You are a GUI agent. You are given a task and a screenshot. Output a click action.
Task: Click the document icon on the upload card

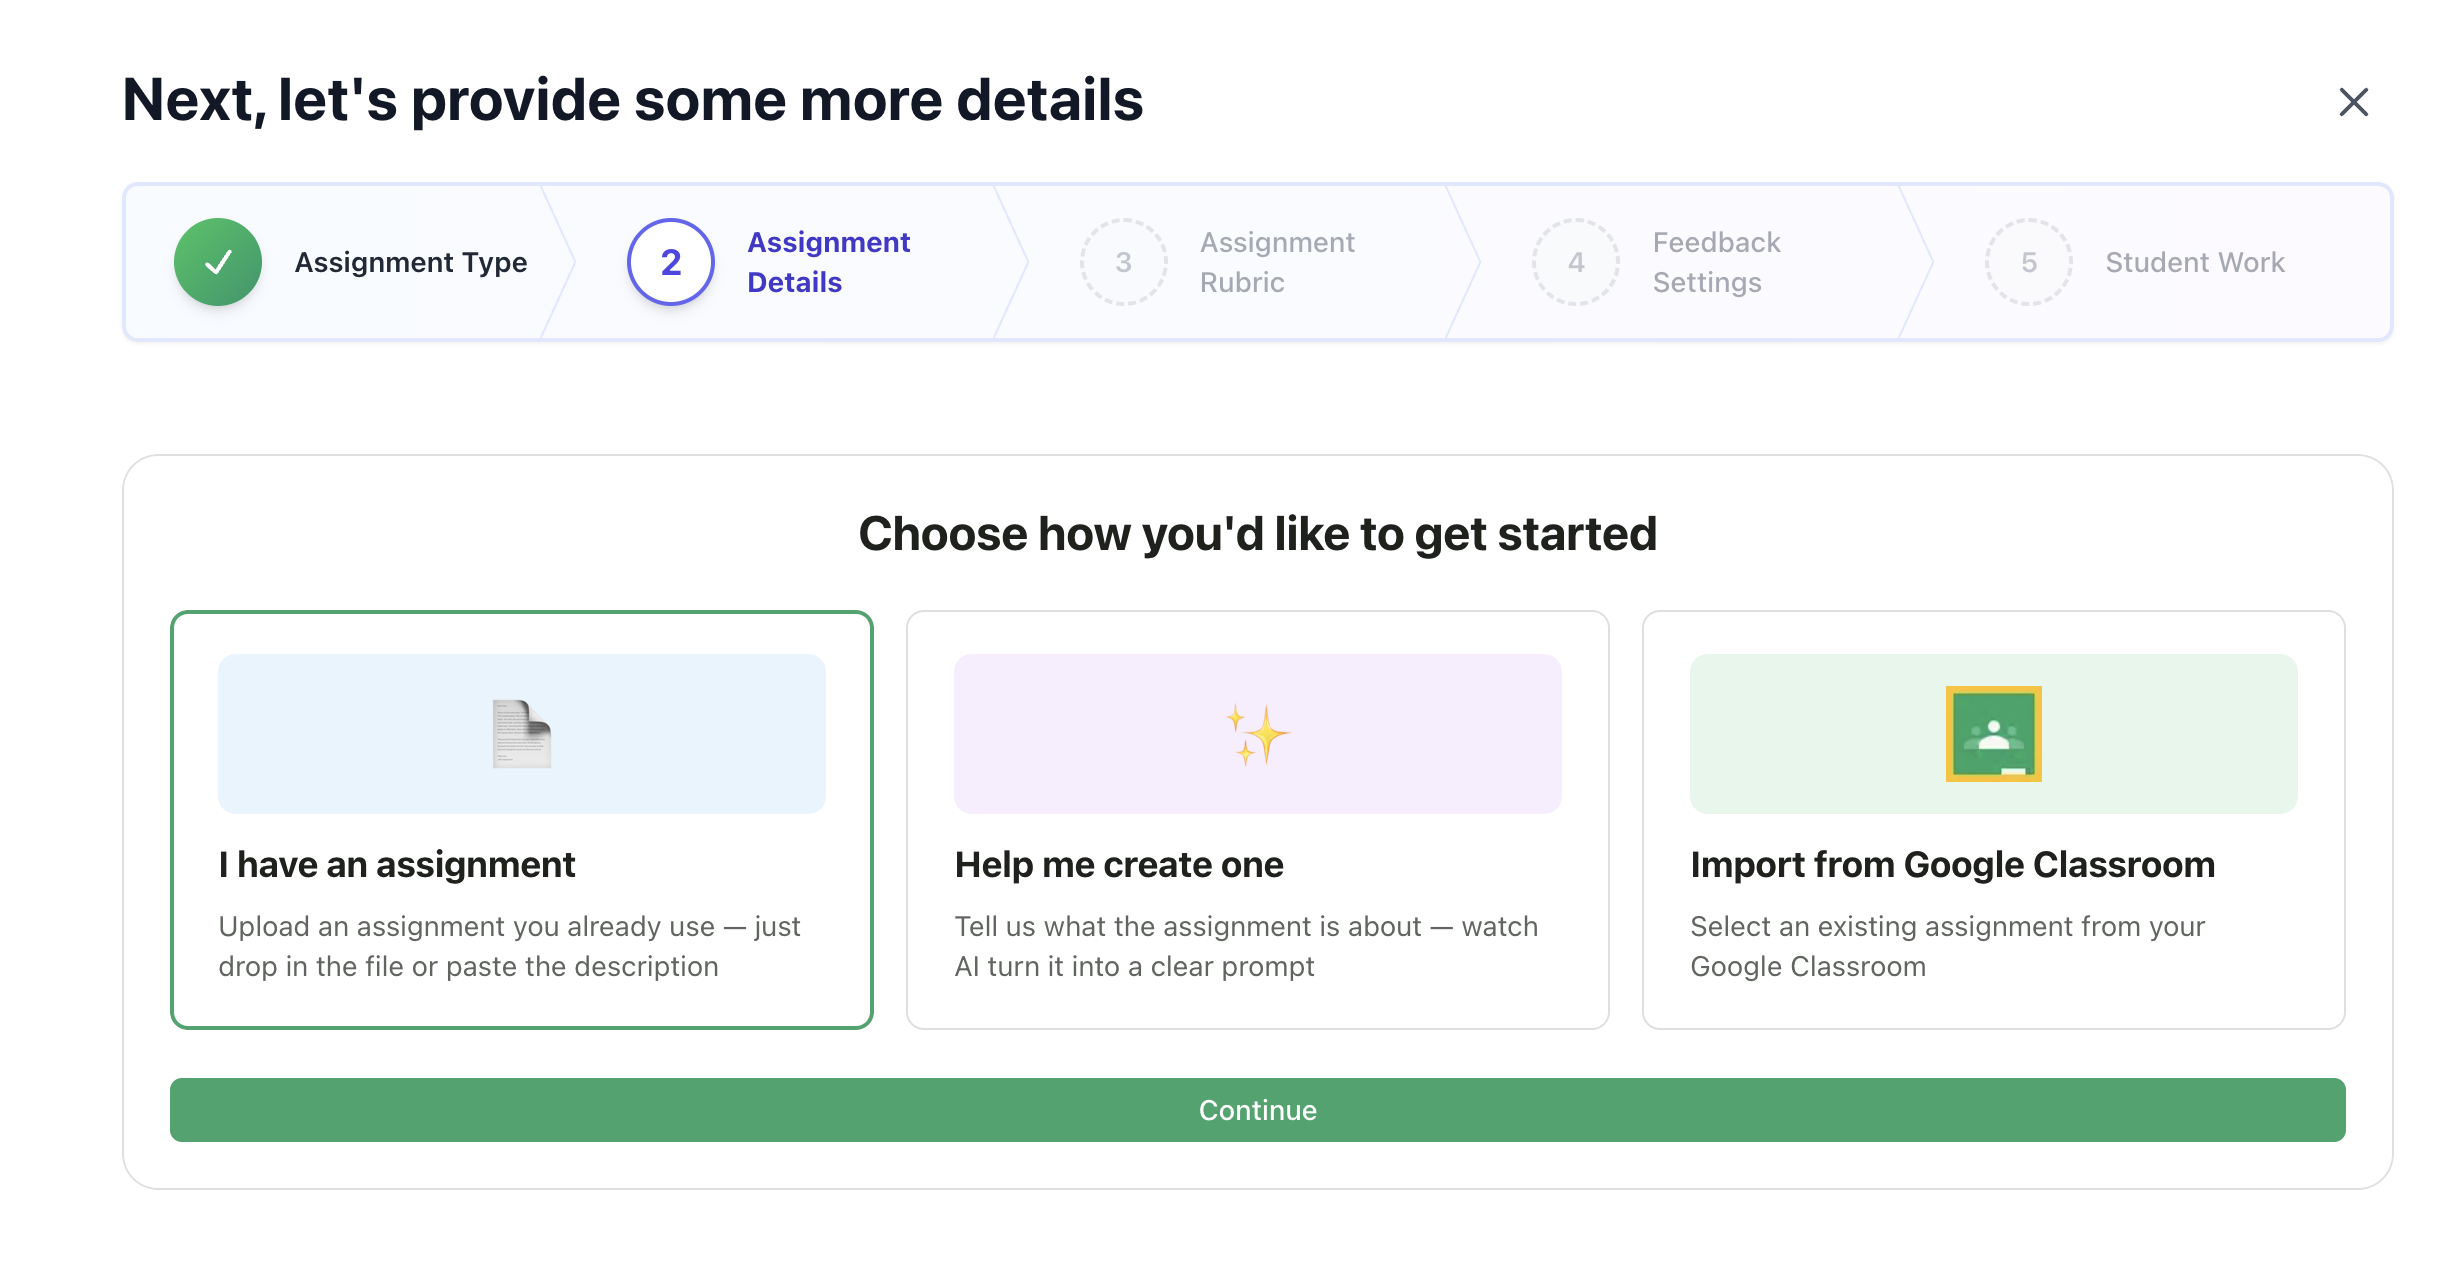tap(521, 733)
